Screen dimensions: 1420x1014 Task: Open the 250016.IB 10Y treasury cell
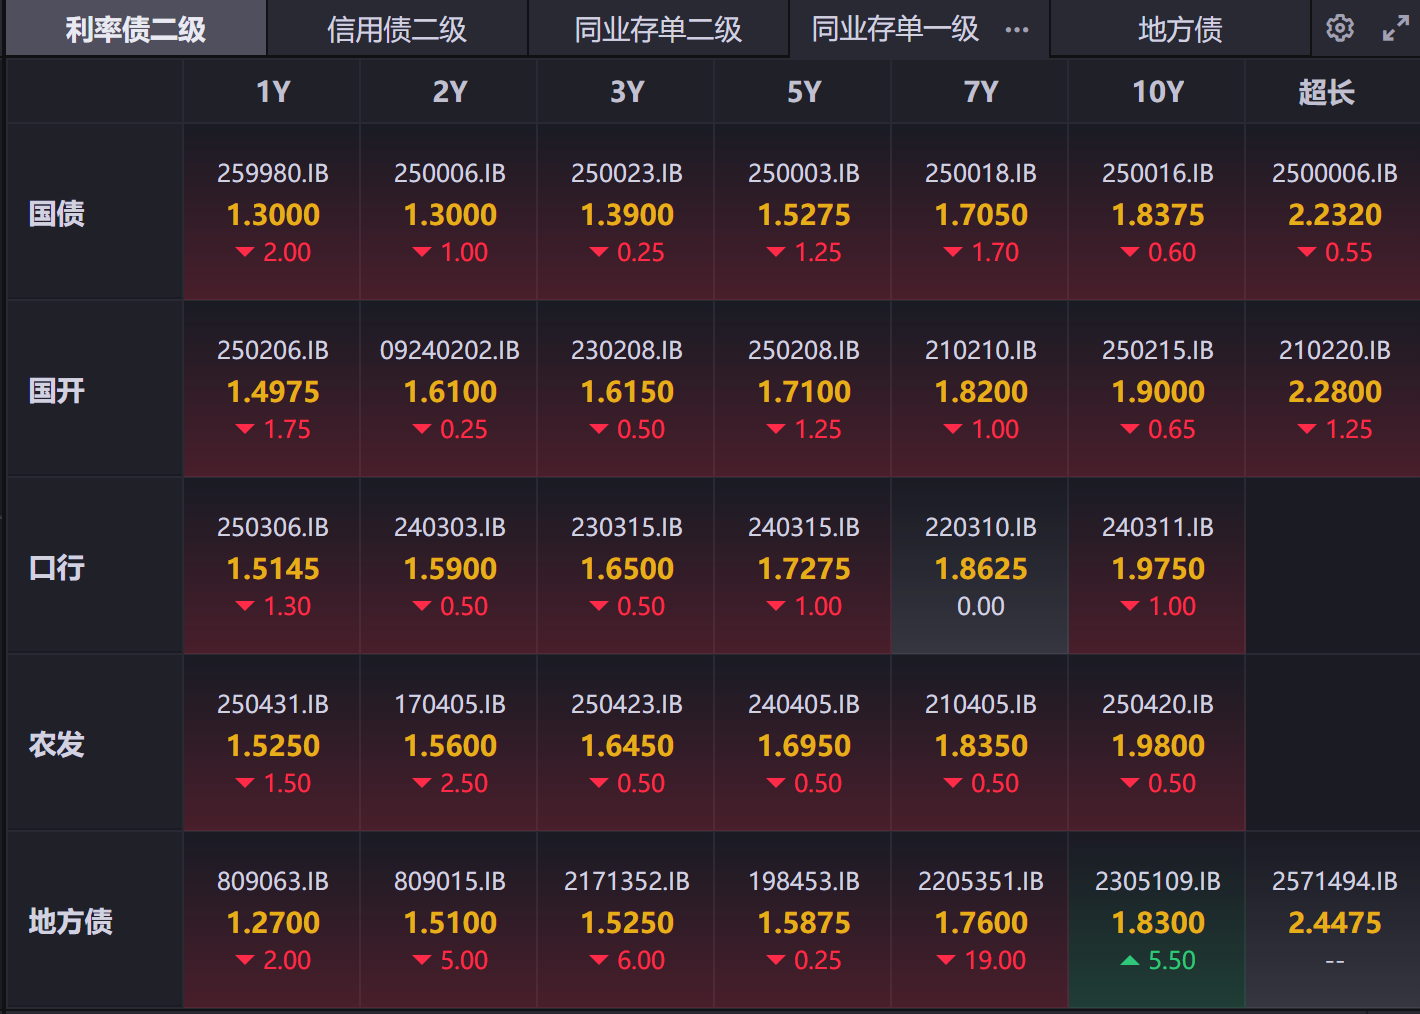[1157, 212]
